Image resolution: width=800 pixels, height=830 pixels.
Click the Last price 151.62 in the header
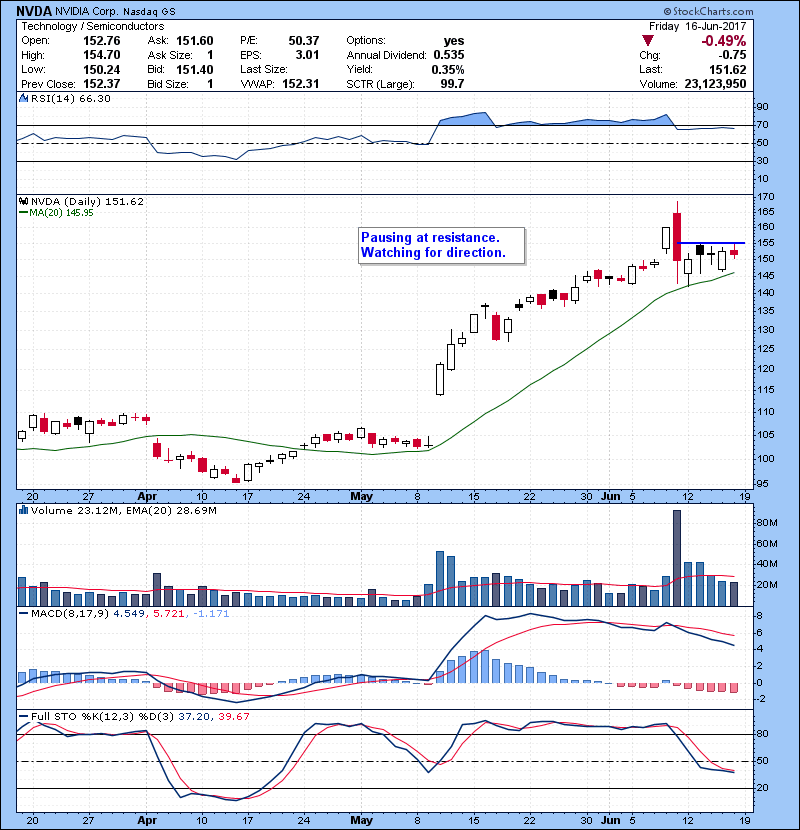(x=727, y=69)
